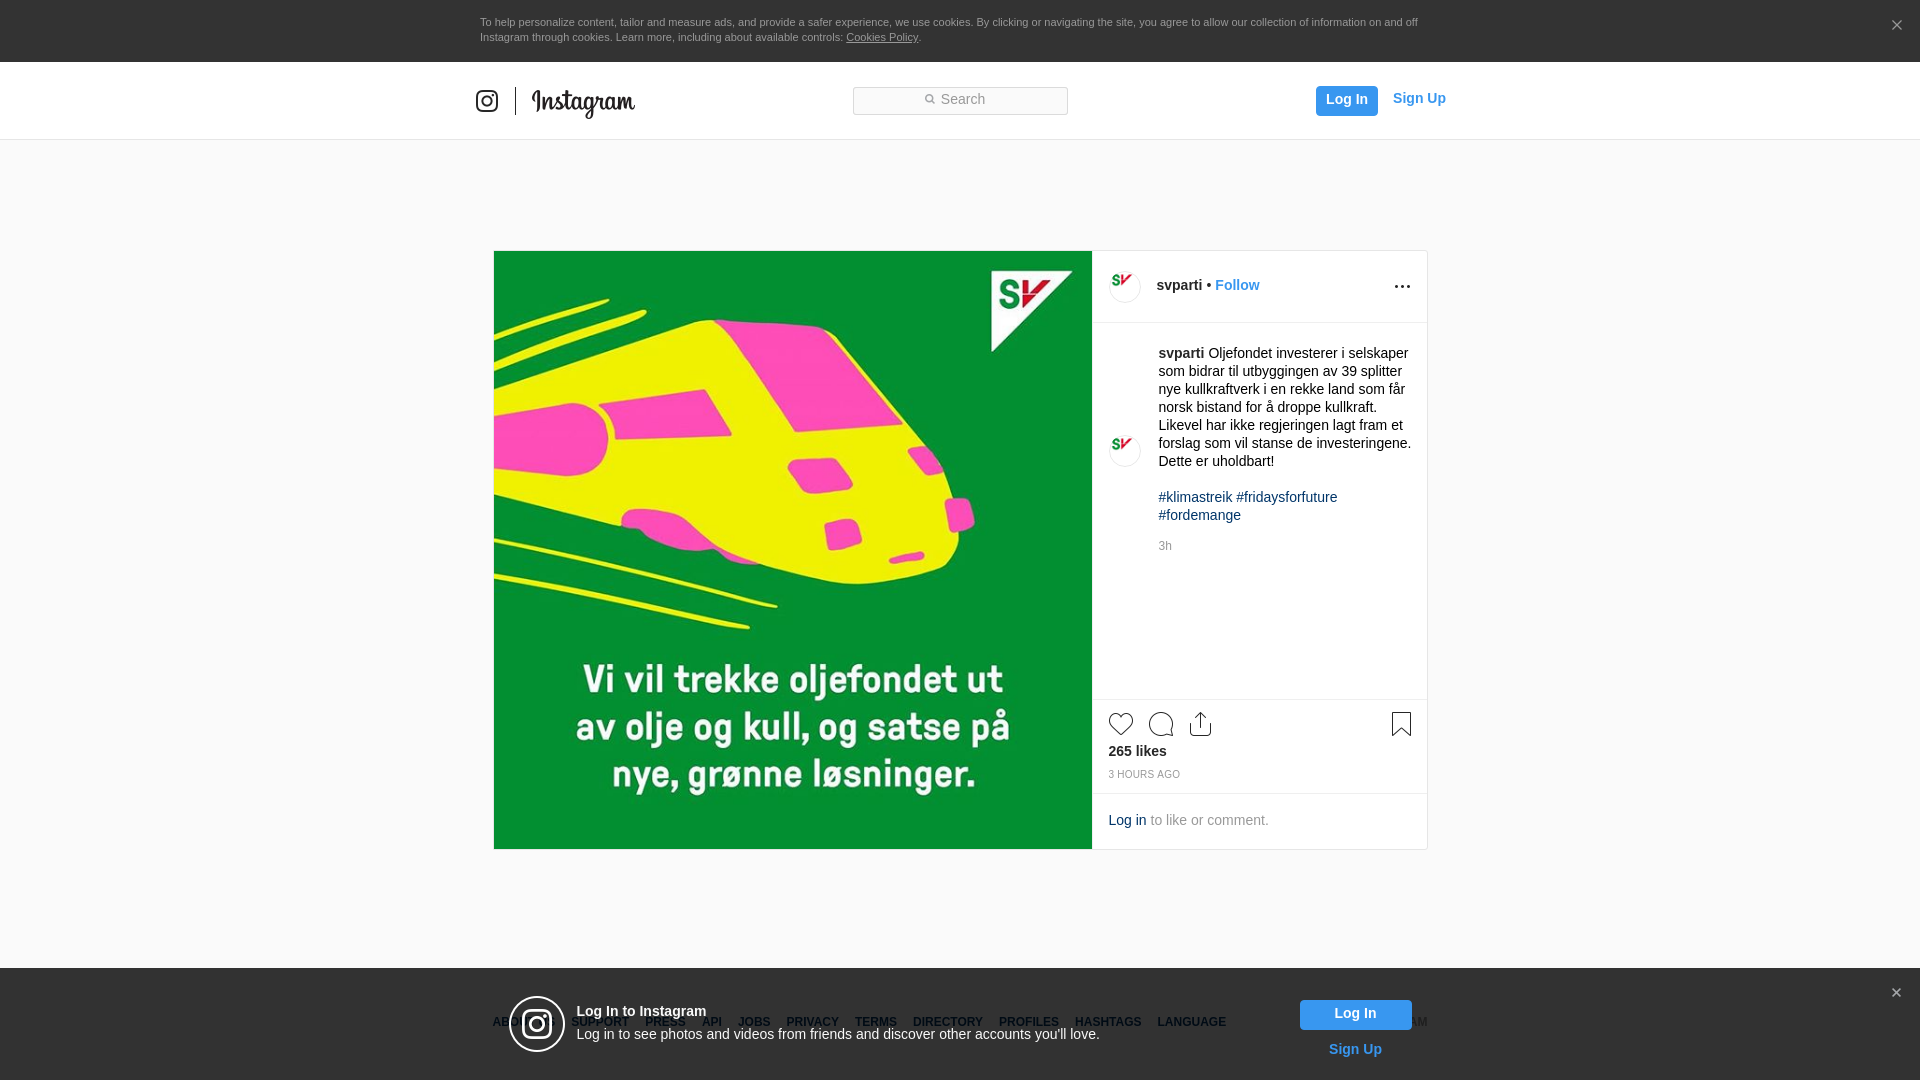This screenshot has width=1920, height=1080.
Task: Open JOBS footer link
Action: click(754, 1022)
